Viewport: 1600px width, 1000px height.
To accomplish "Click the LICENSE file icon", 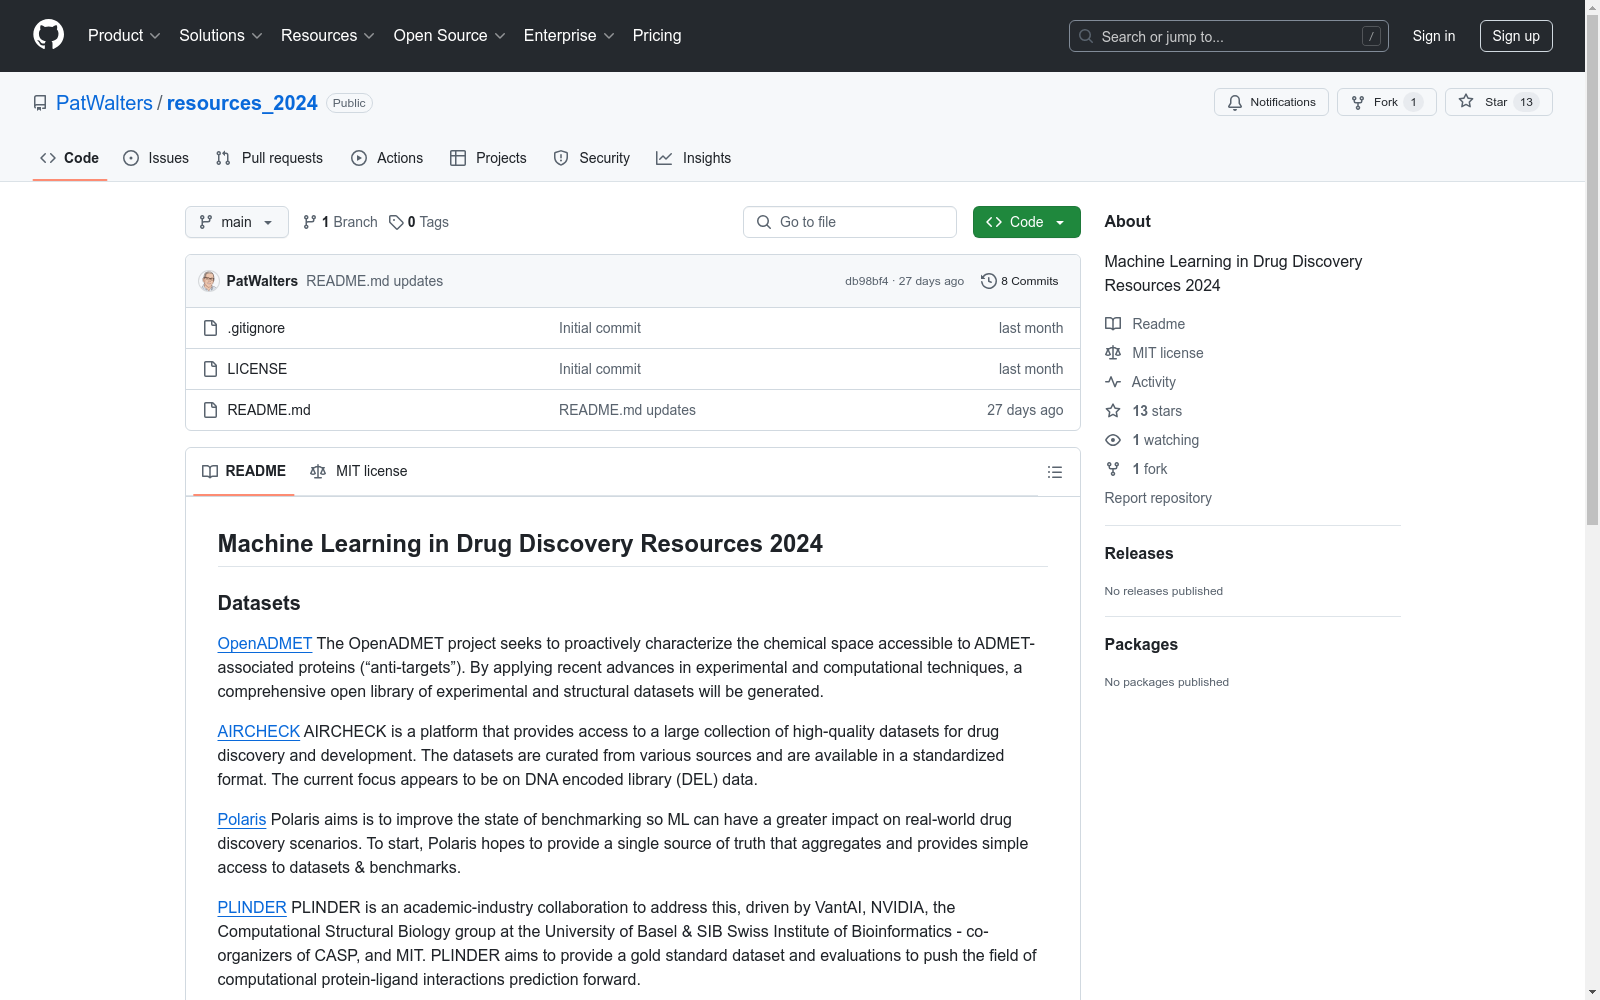I will pos(210,369).
